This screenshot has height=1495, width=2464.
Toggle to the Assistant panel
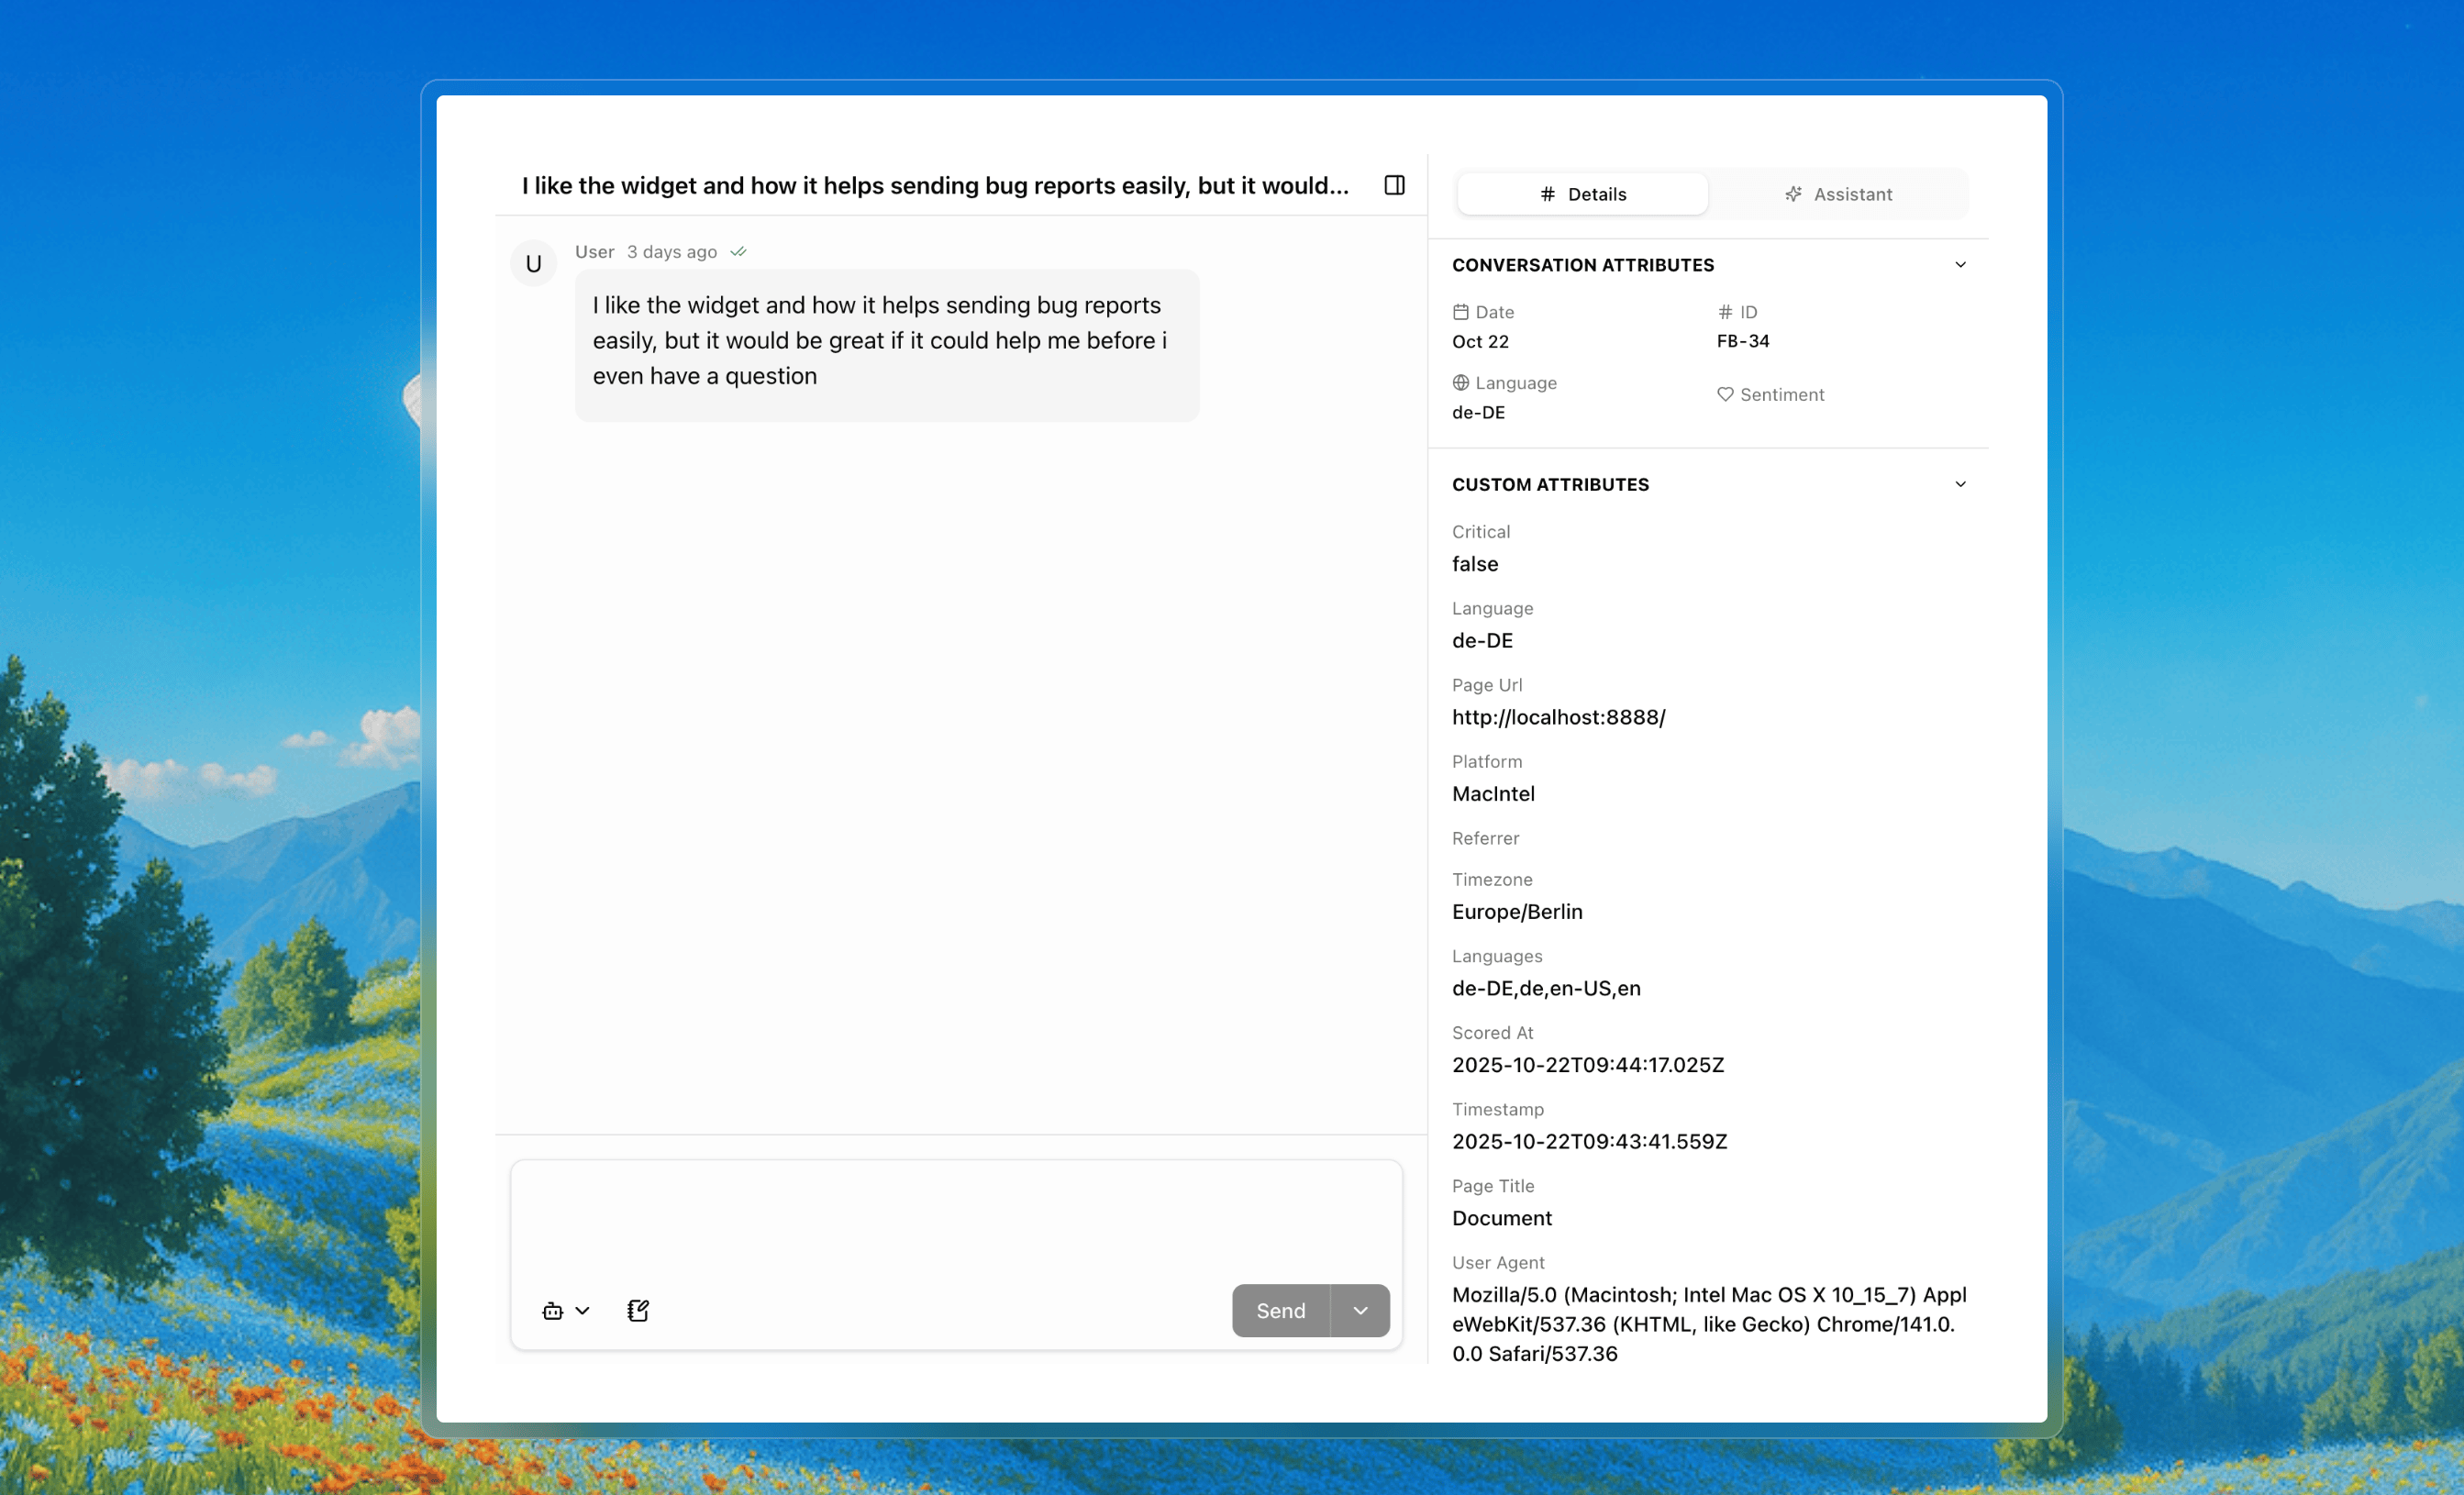point(1840,194)
